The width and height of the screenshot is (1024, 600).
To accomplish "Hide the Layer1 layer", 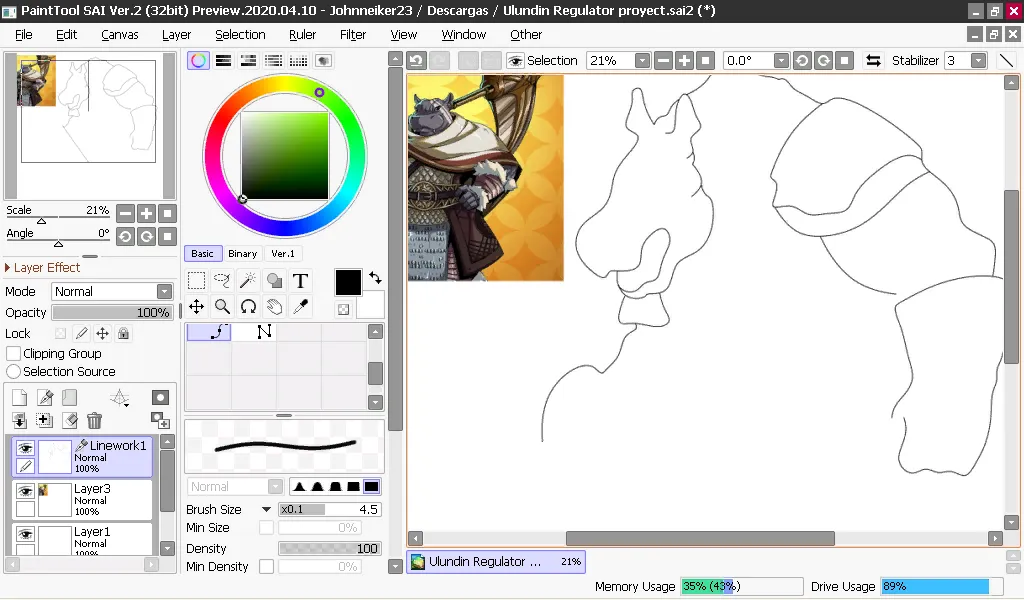I will click(x=25, y=534).
